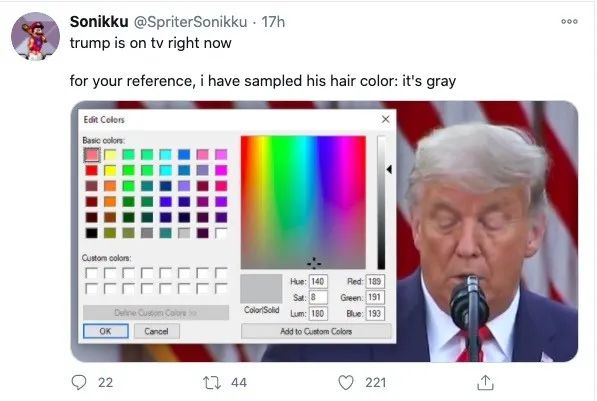
Task: Pick the pure red basic color swatch
Action: tap(91, 170)
